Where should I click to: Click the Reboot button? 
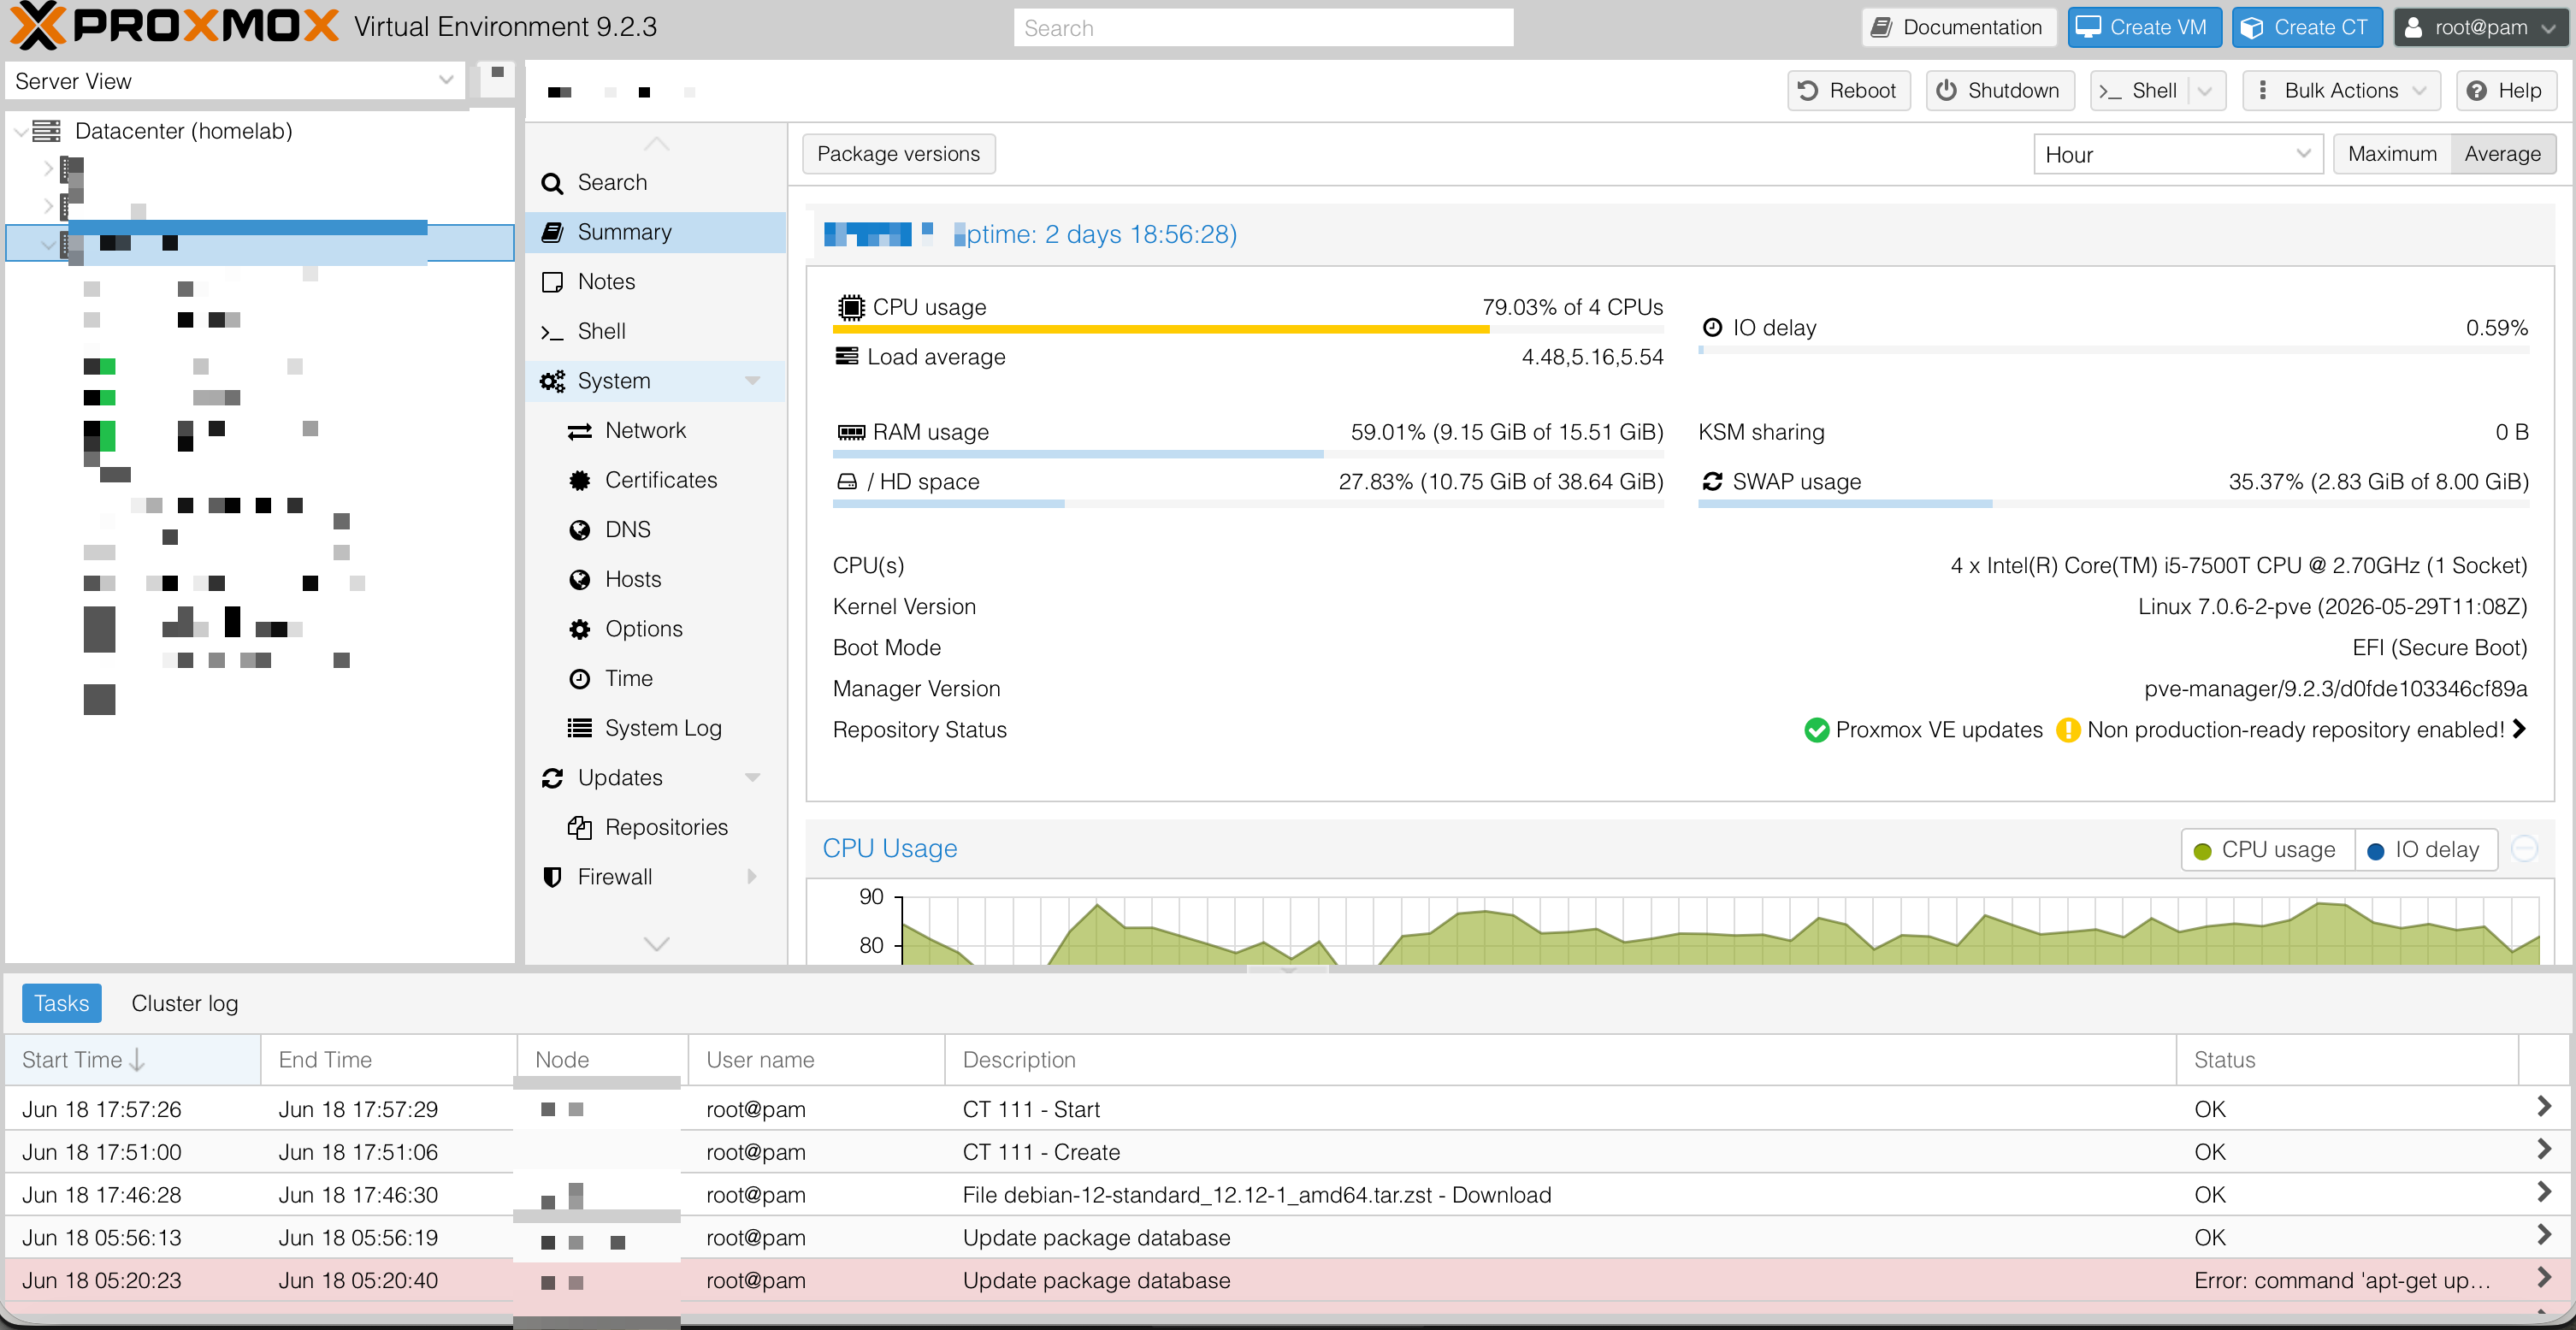tap(1849, 91)
